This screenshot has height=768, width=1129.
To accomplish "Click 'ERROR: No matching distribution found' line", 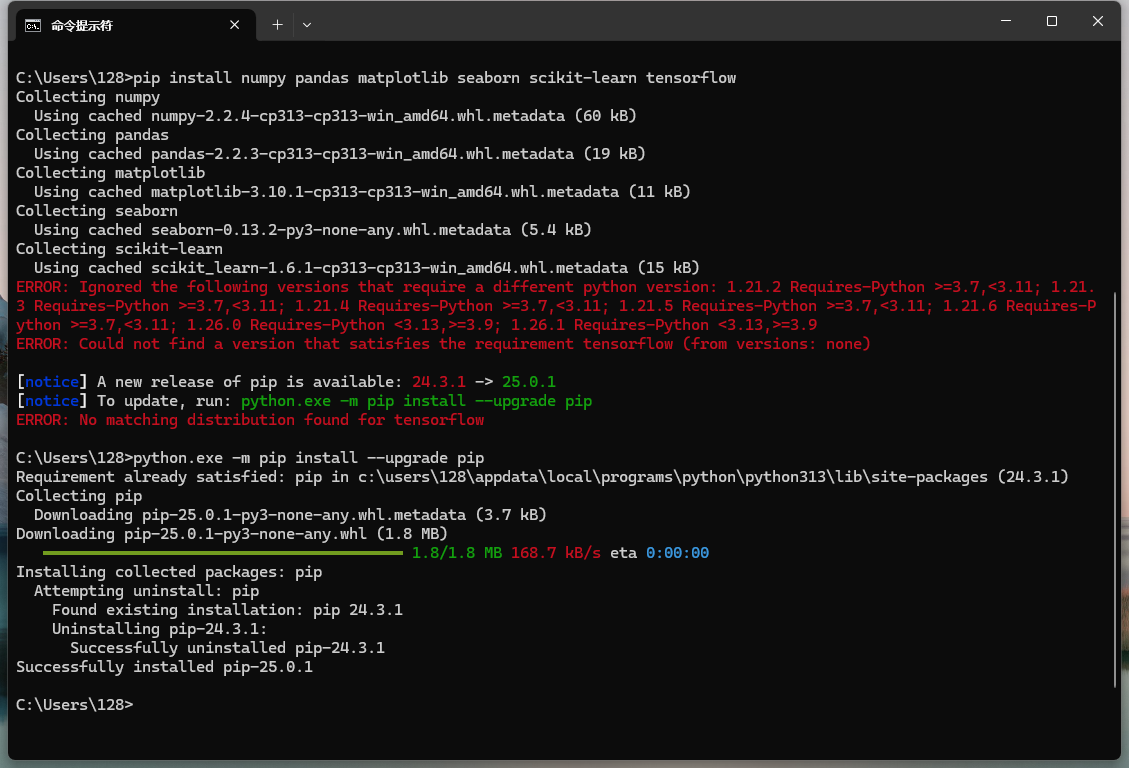I will click(250, 420).
